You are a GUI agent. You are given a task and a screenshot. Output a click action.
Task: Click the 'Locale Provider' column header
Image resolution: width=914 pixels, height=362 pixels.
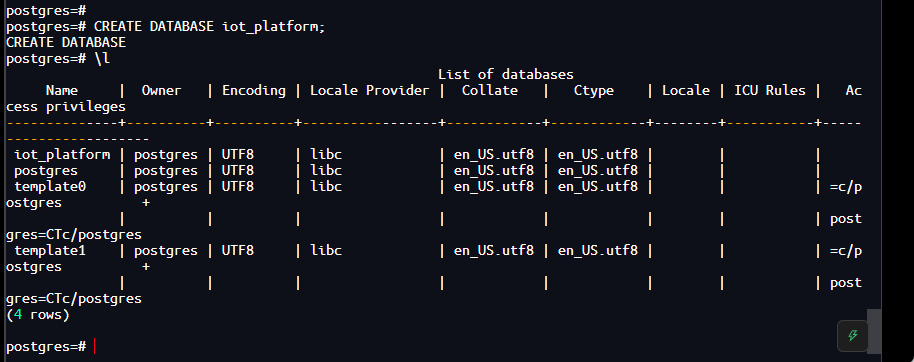(370, 90)
